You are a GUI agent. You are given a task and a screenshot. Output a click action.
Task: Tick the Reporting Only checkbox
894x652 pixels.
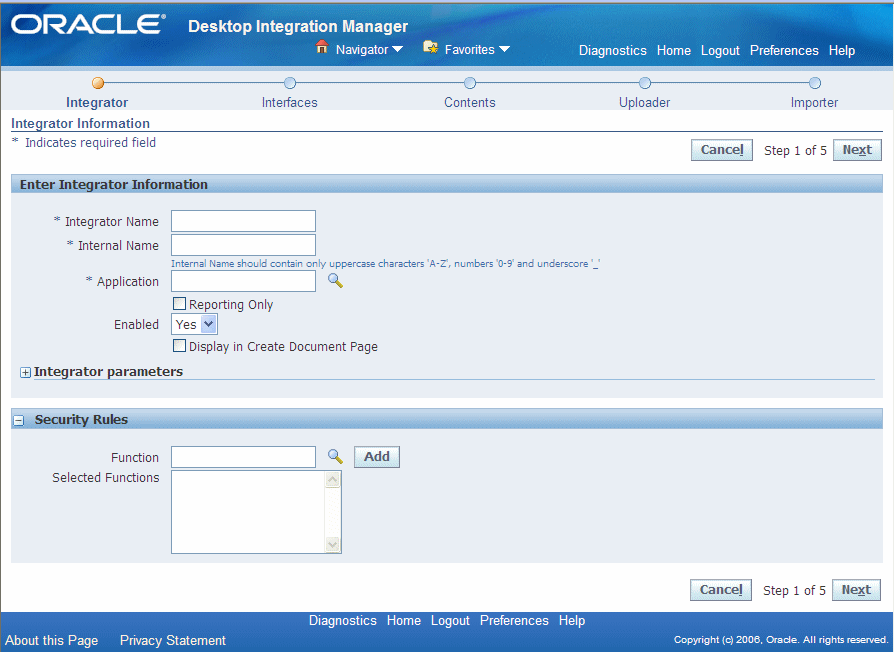(x=180, y=304)
